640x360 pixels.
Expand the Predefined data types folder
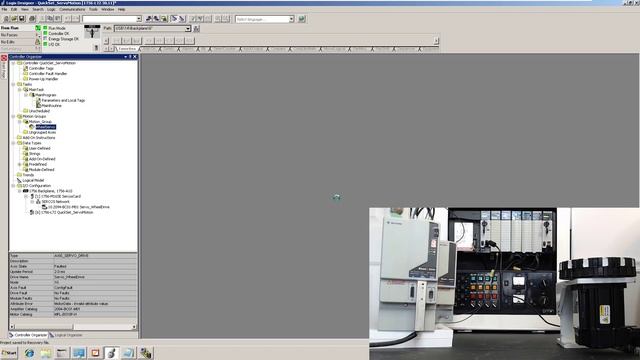20,164
